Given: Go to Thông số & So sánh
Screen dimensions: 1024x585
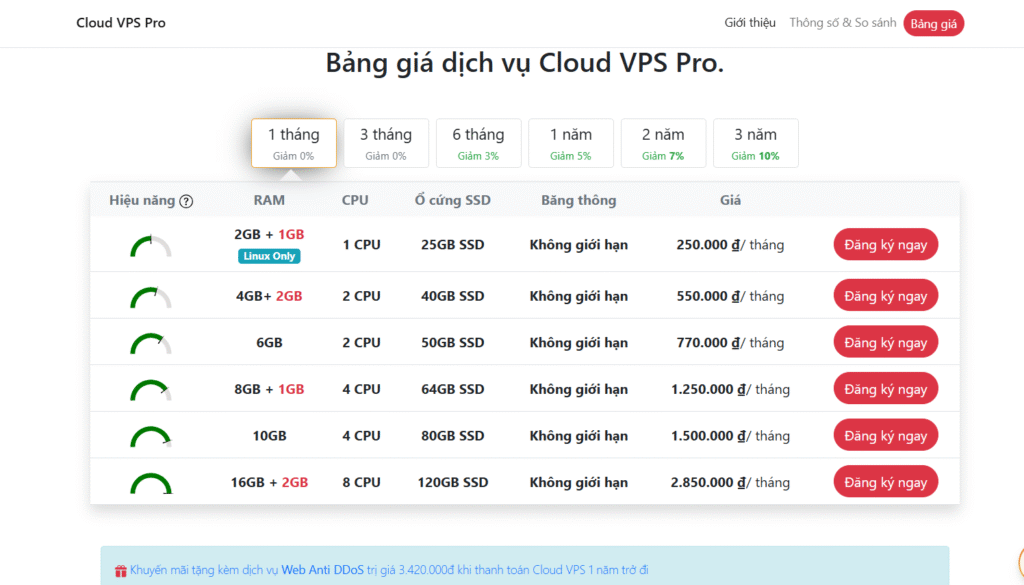Looking at the screenshot, I should [x=842, y=23].
